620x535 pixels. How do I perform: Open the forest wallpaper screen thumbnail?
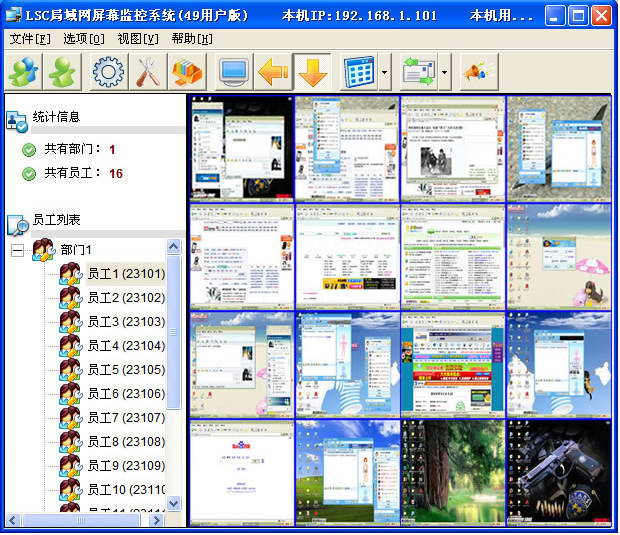[453, 473]
